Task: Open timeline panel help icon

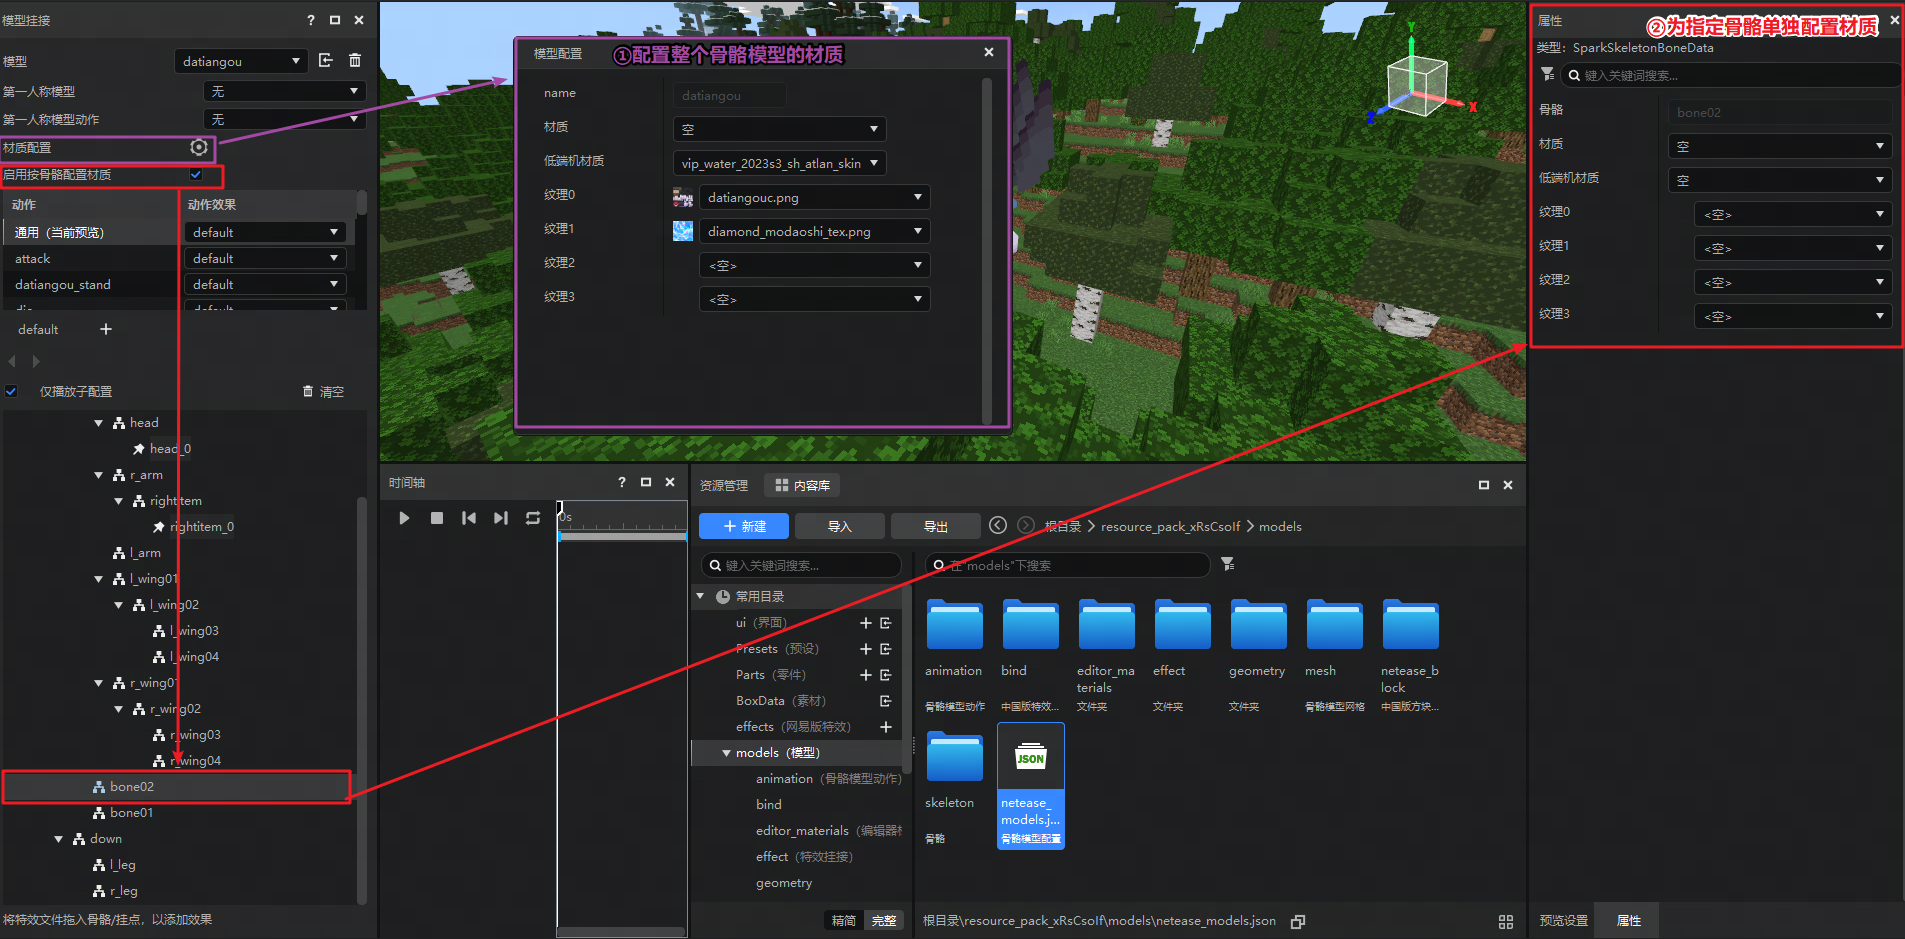Action: (622, 483)
